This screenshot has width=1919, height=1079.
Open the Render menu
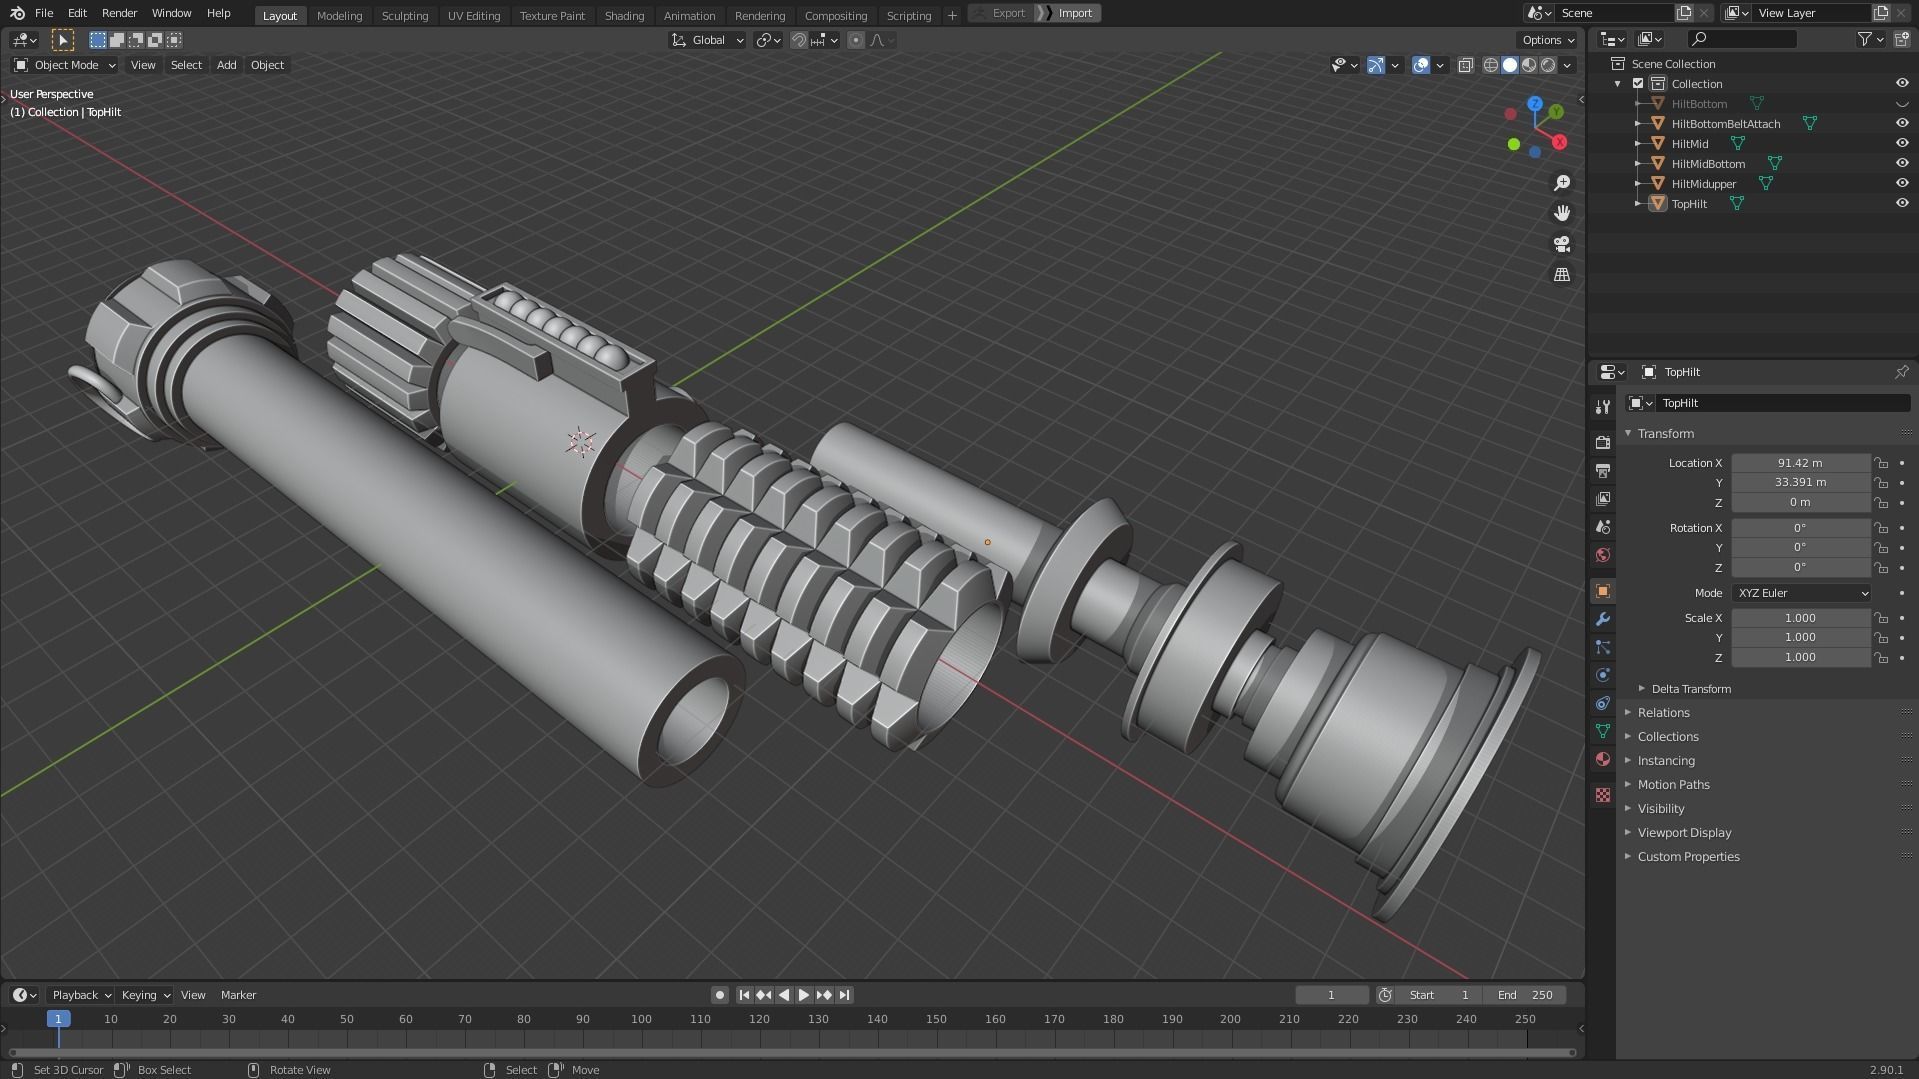point(119,13)
